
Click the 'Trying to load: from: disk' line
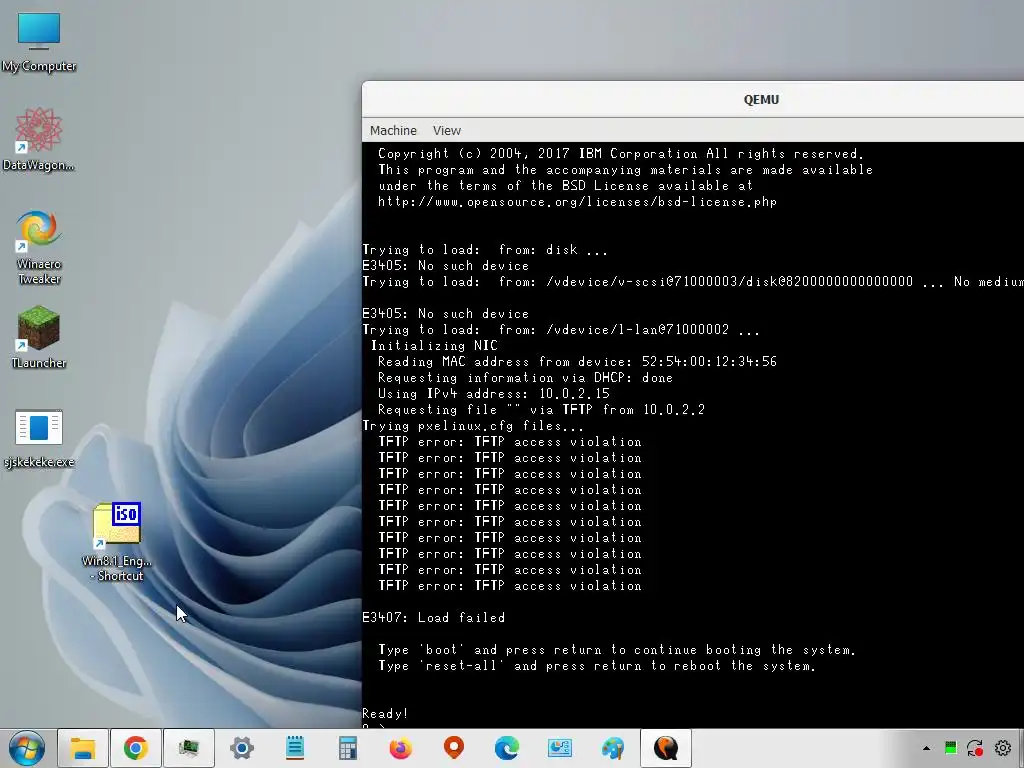pos(485,250)
